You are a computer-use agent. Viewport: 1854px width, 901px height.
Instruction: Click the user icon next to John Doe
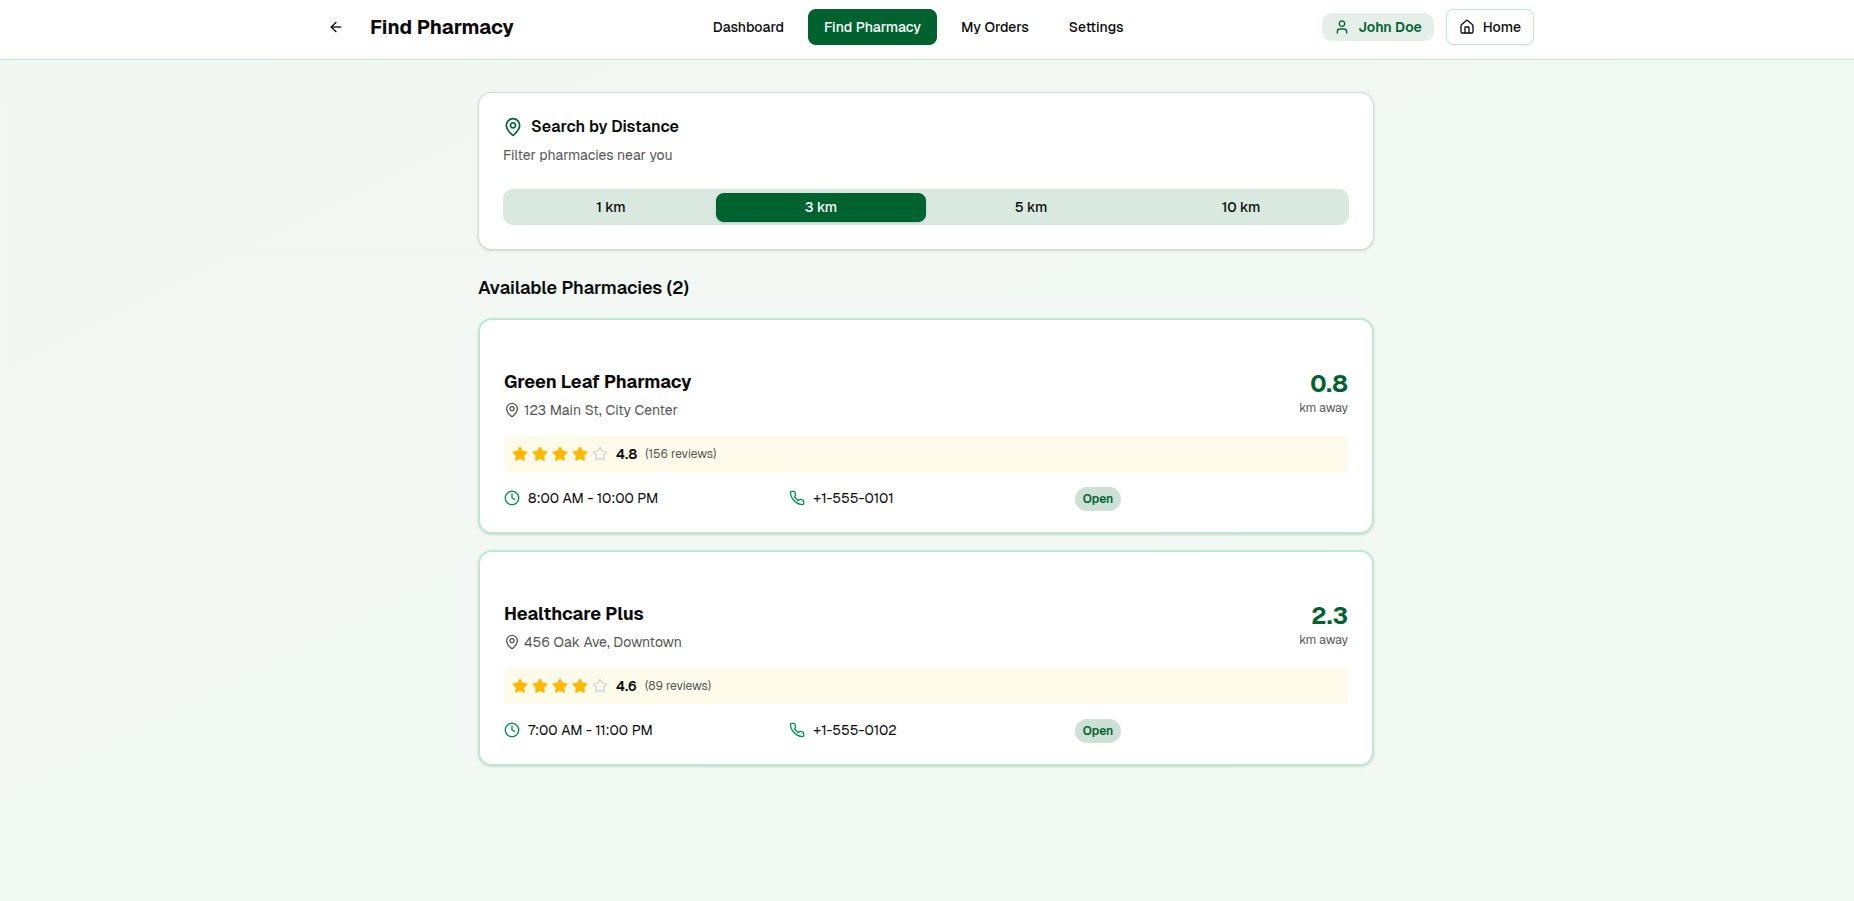[x=1341, y=27]
